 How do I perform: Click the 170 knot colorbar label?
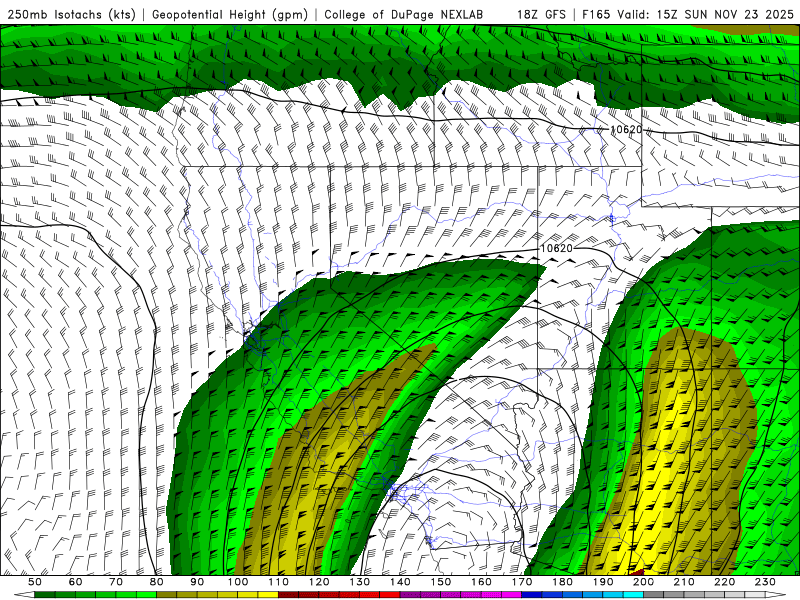coord(522,582)
